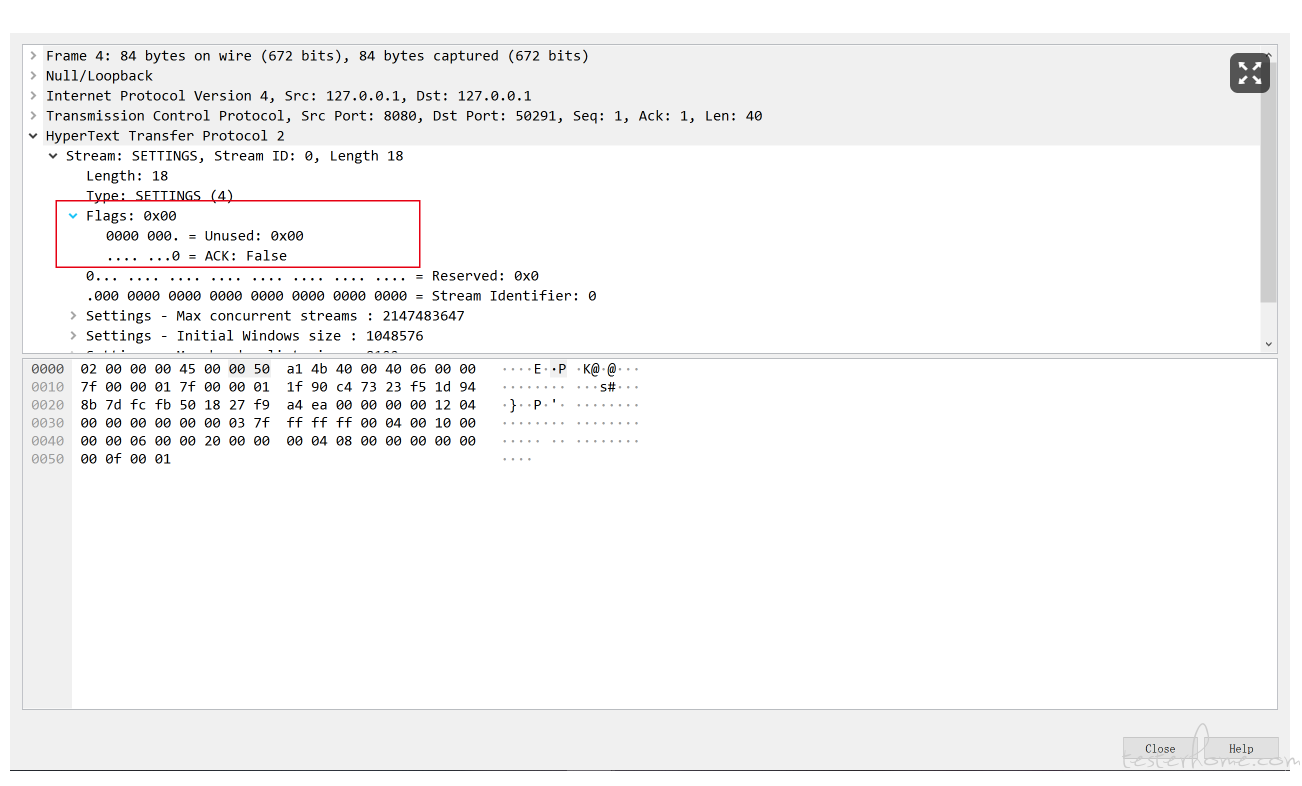This screenshot has width=1302, height=786.
Task: Collapse the HyperText Transfer Protocol 2 section
Action: click(33, 136)
